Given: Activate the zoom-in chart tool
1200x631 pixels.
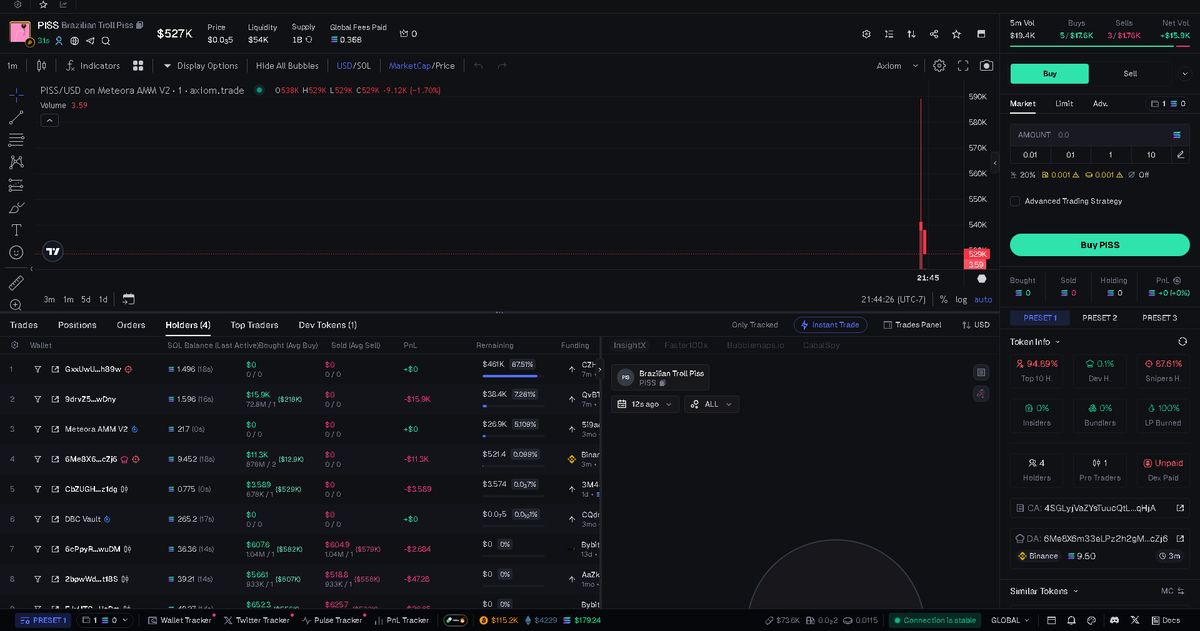Looking at the screenshot, I should 16,305.
